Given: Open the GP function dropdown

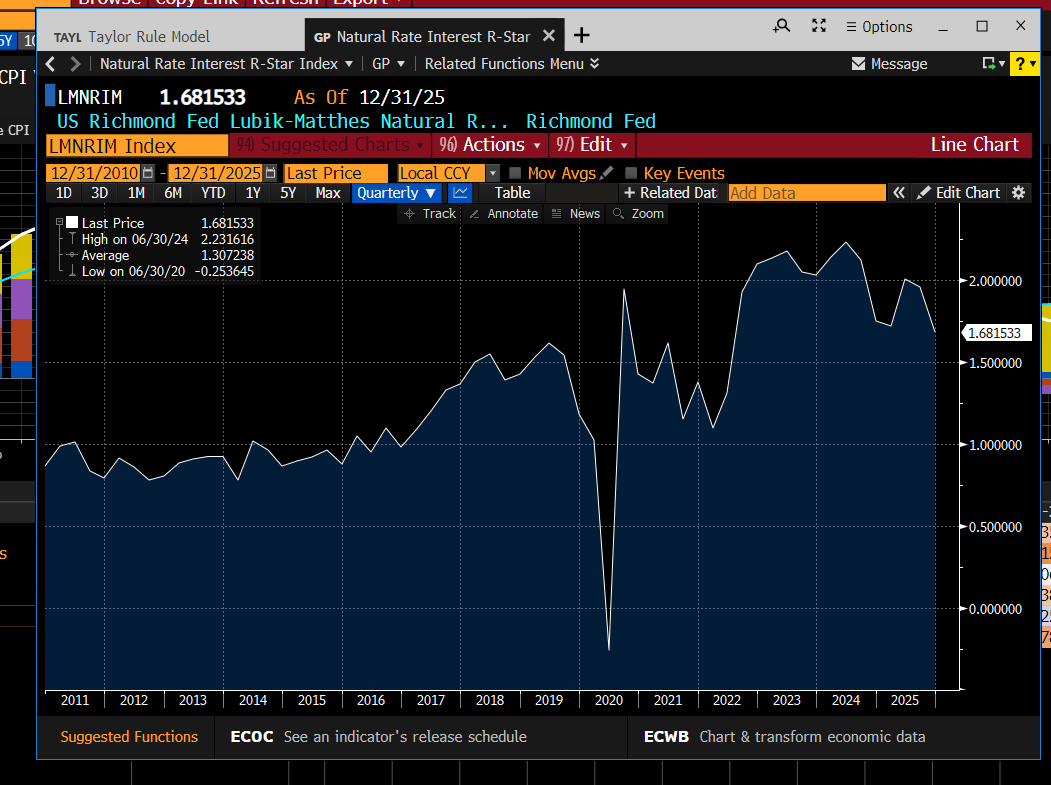Looking at the screenshot, I should click(x=389, y=64).
